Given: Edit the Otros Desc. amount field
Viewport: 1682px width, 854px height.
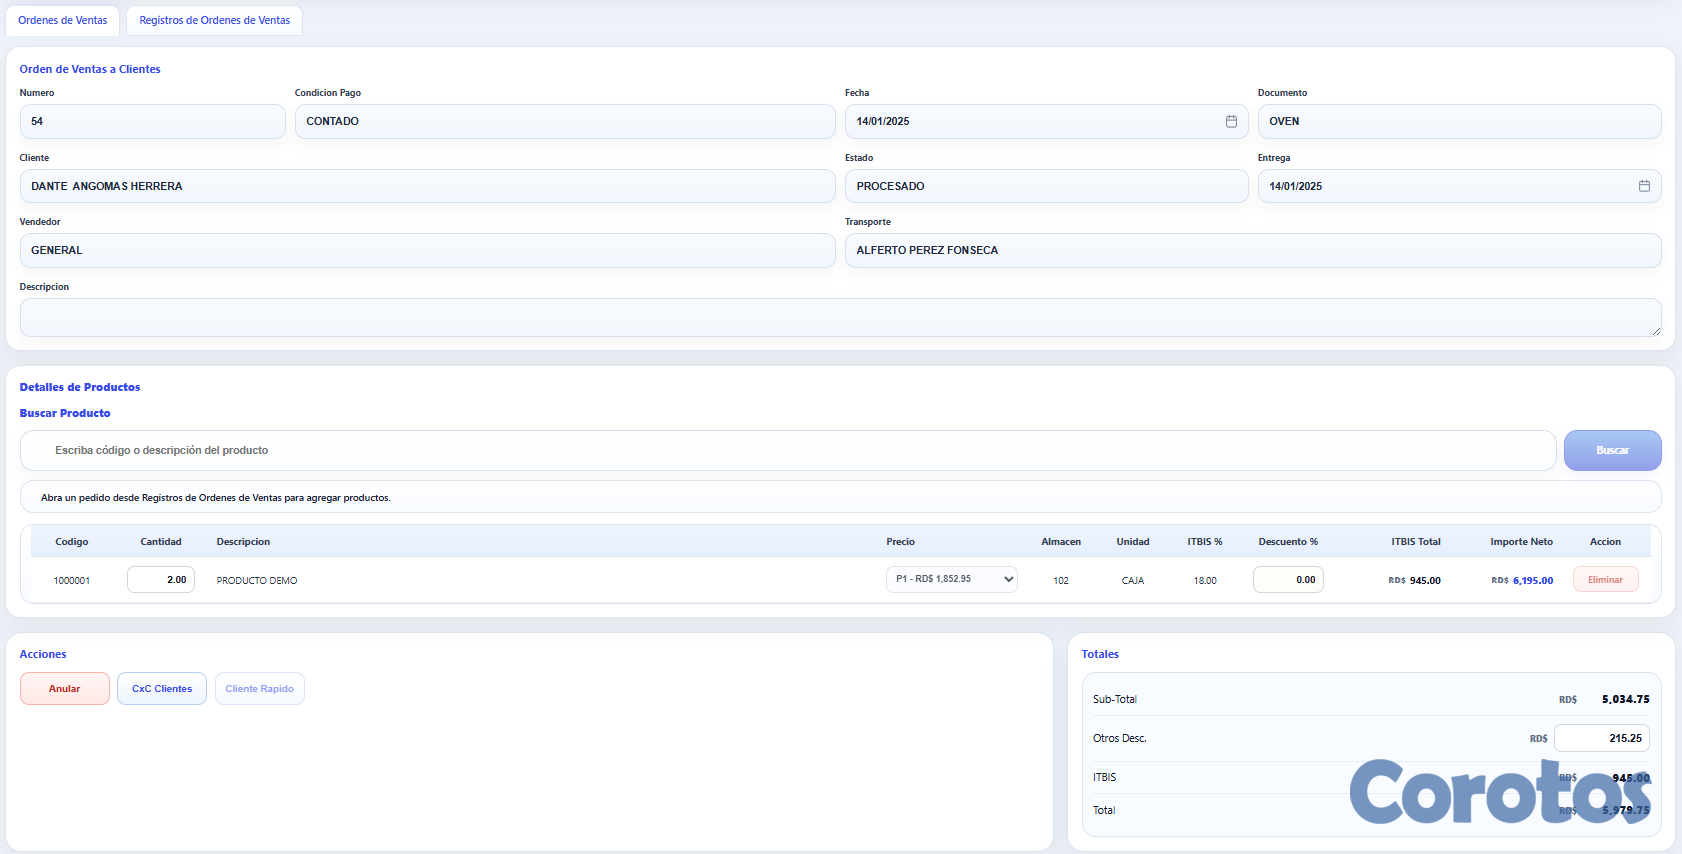Looking at the screenshot, I should point(1601,738).
